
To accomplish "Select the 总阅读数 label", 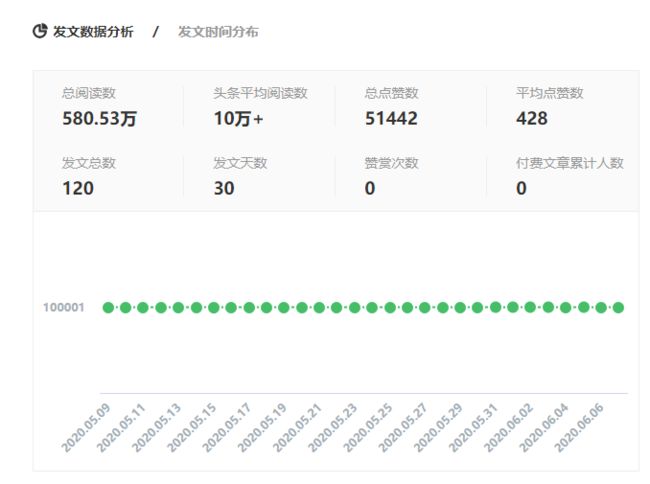I will pos(89,93).
